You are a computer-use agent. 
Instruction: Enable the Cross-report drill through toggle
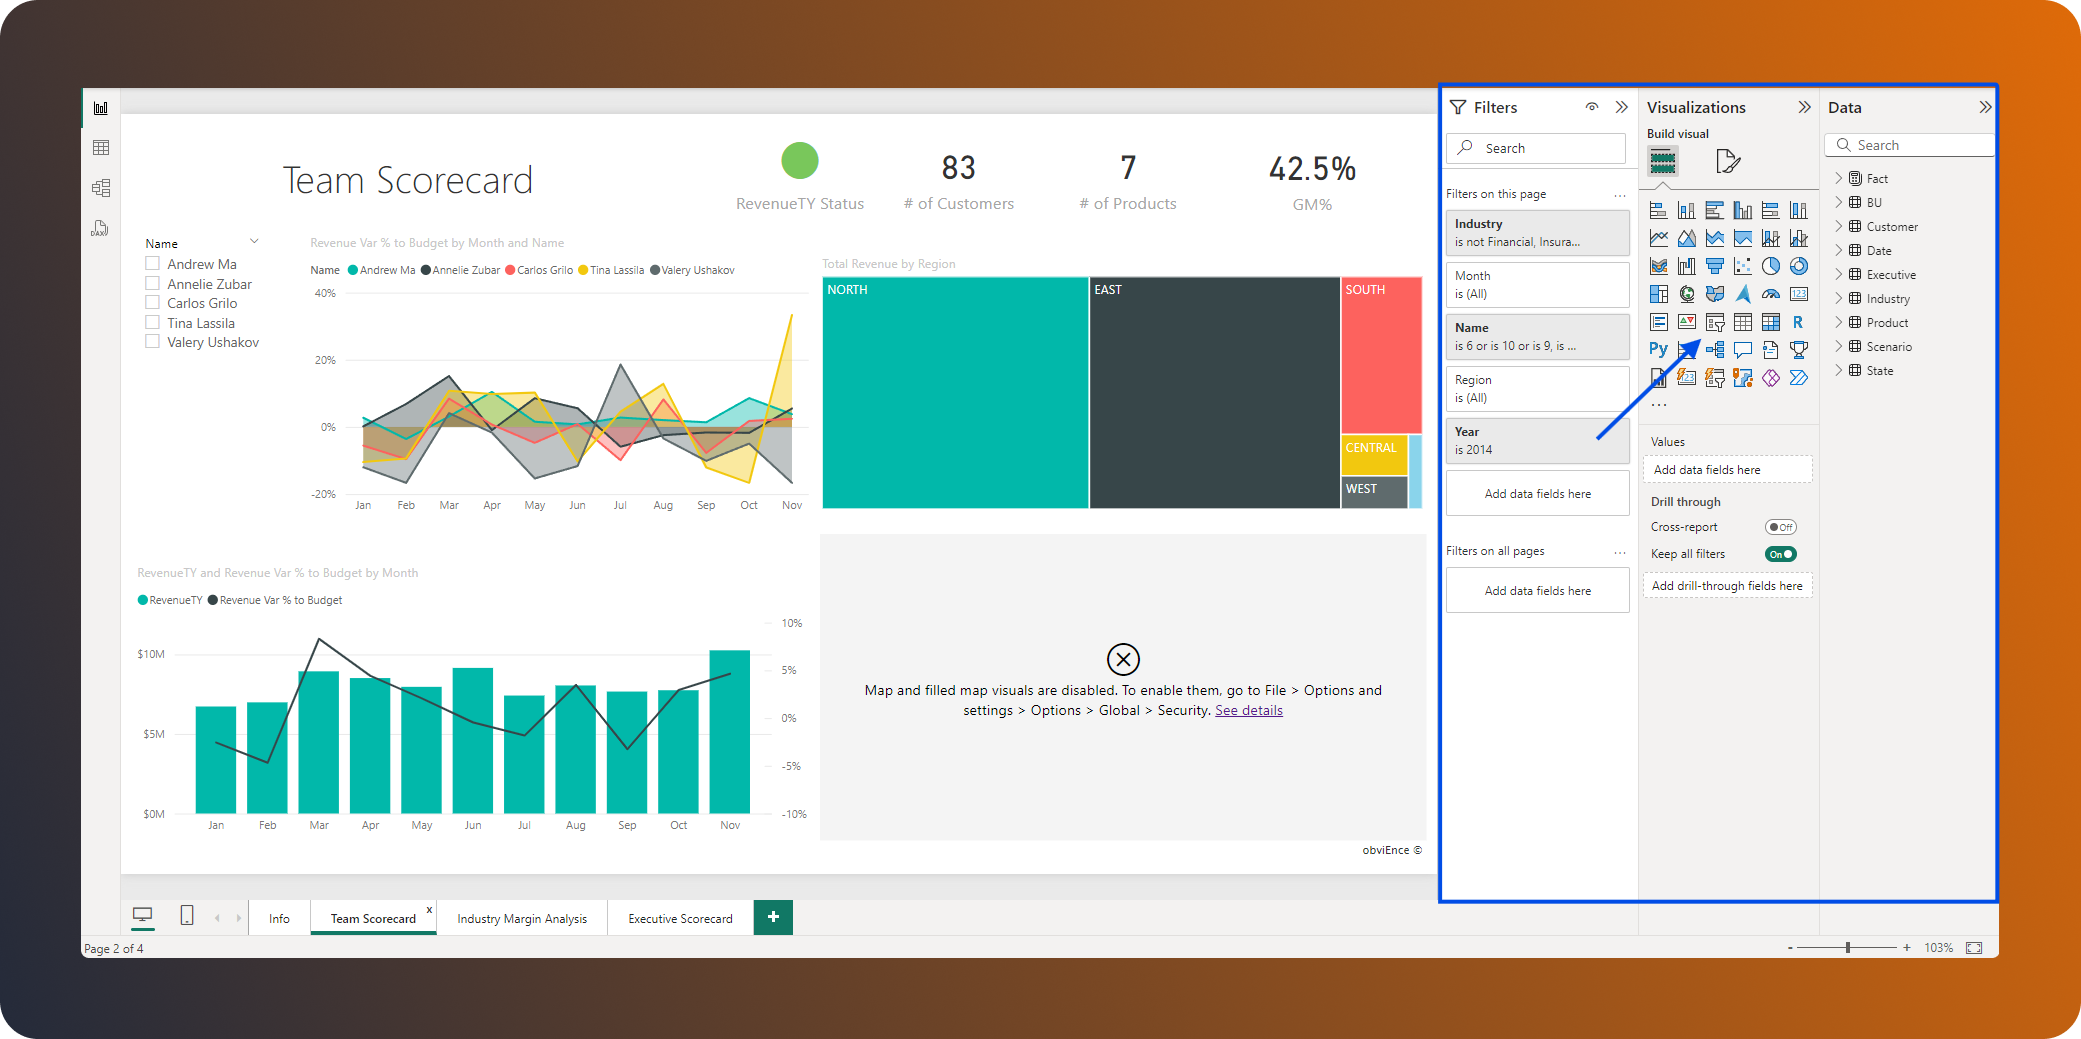click(1780, 527)
